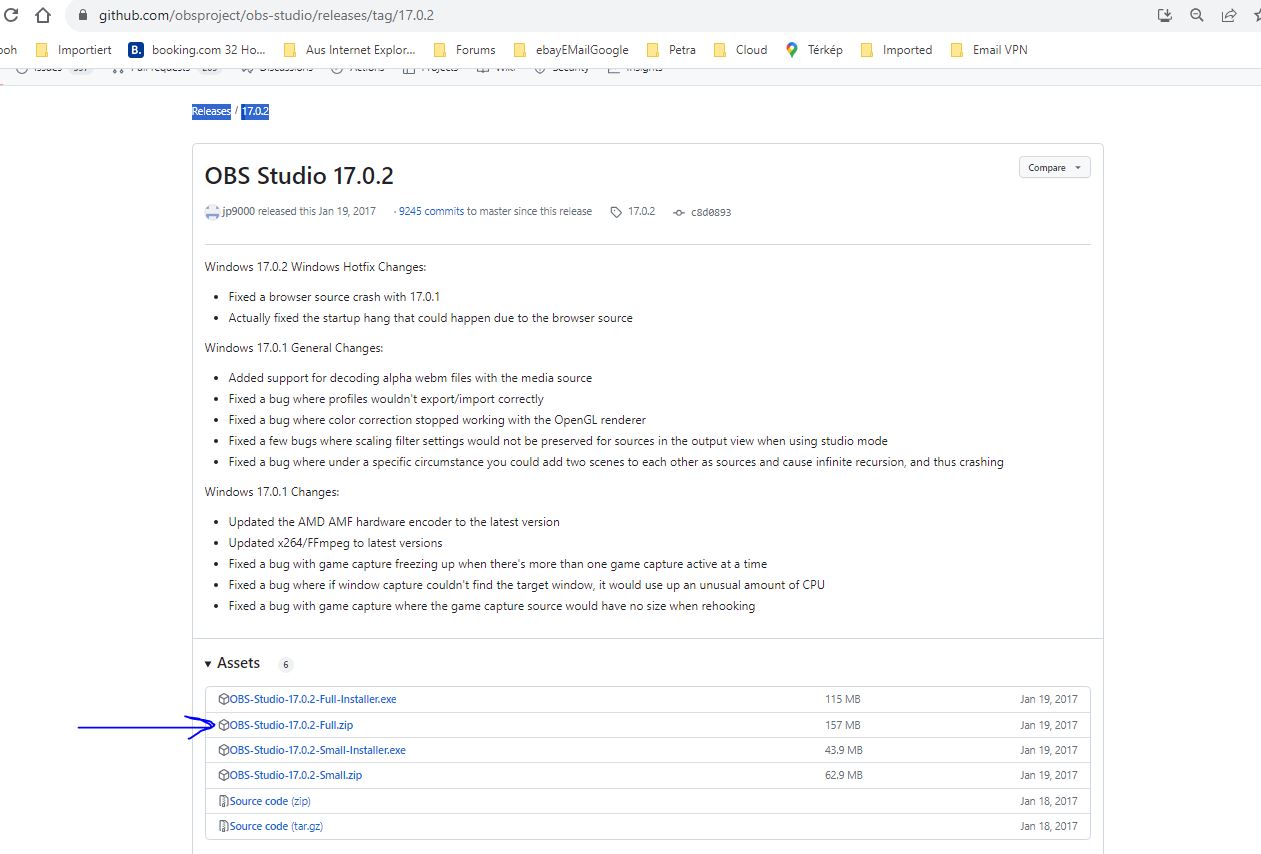The width and height of the screenshot is (1261, 854).
Task: Go to Releases breadcrumb link
Action: click(x=211, y=111)
